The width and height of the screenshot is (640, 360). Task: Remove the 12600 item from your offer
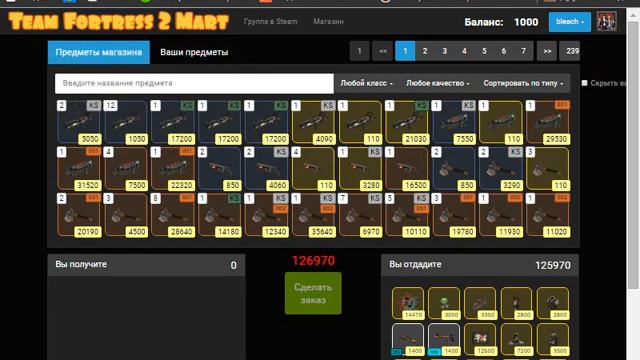click(x=480, y=339)
